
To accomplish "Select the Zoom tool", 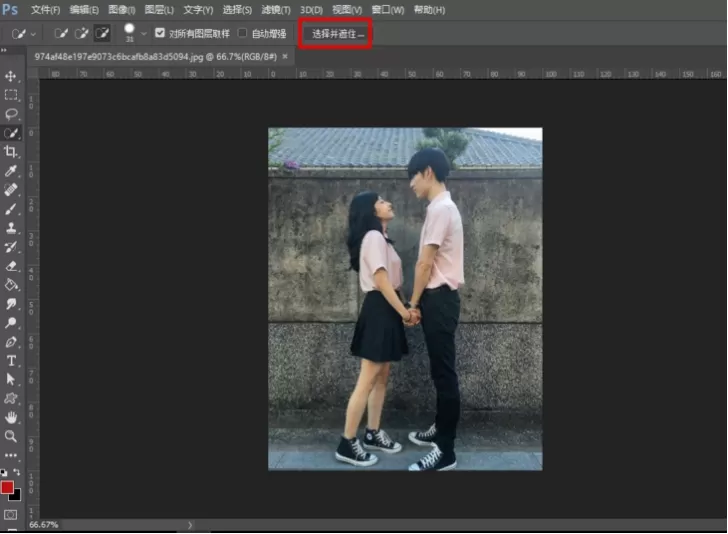I will [11, 436].
